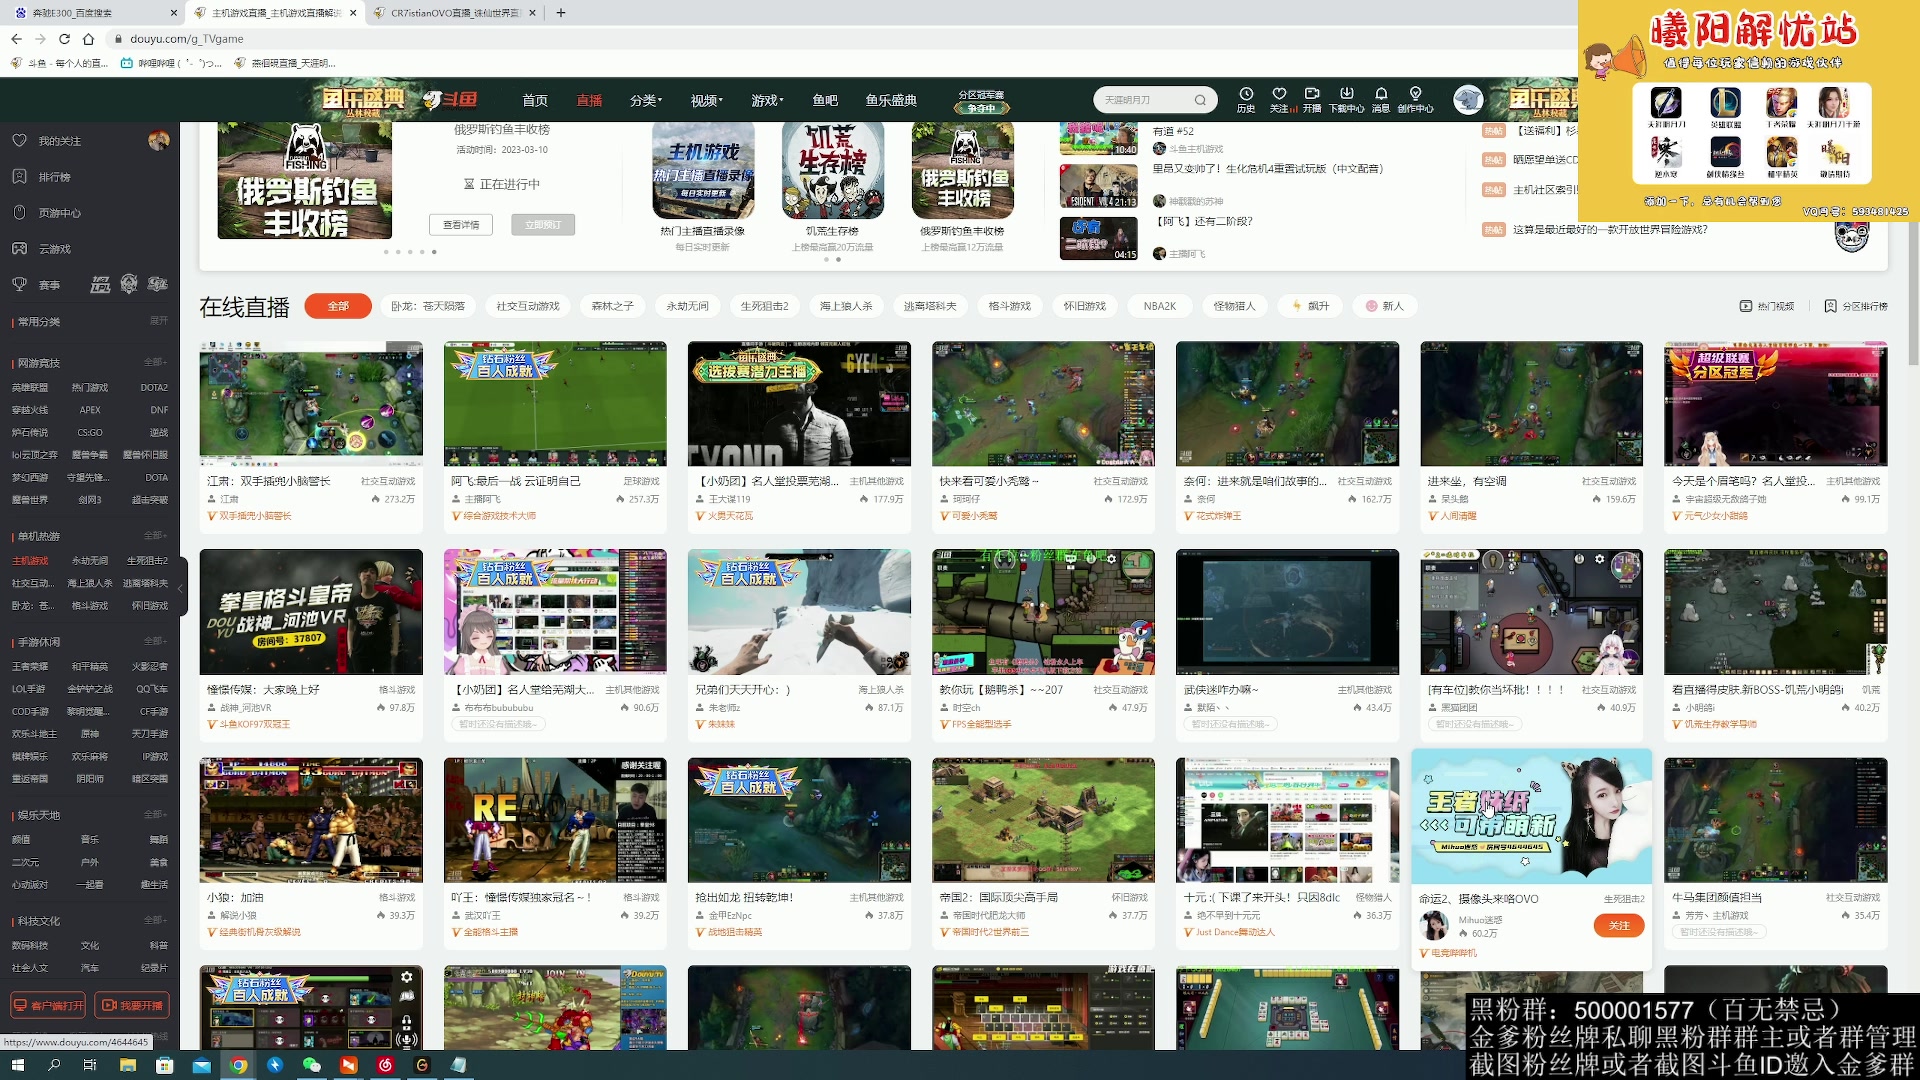Image resolution: width=1920 pixels, height=1080 pixels.
Task: Open 鱼吧 in top navigation
Action: pos(825,100)
